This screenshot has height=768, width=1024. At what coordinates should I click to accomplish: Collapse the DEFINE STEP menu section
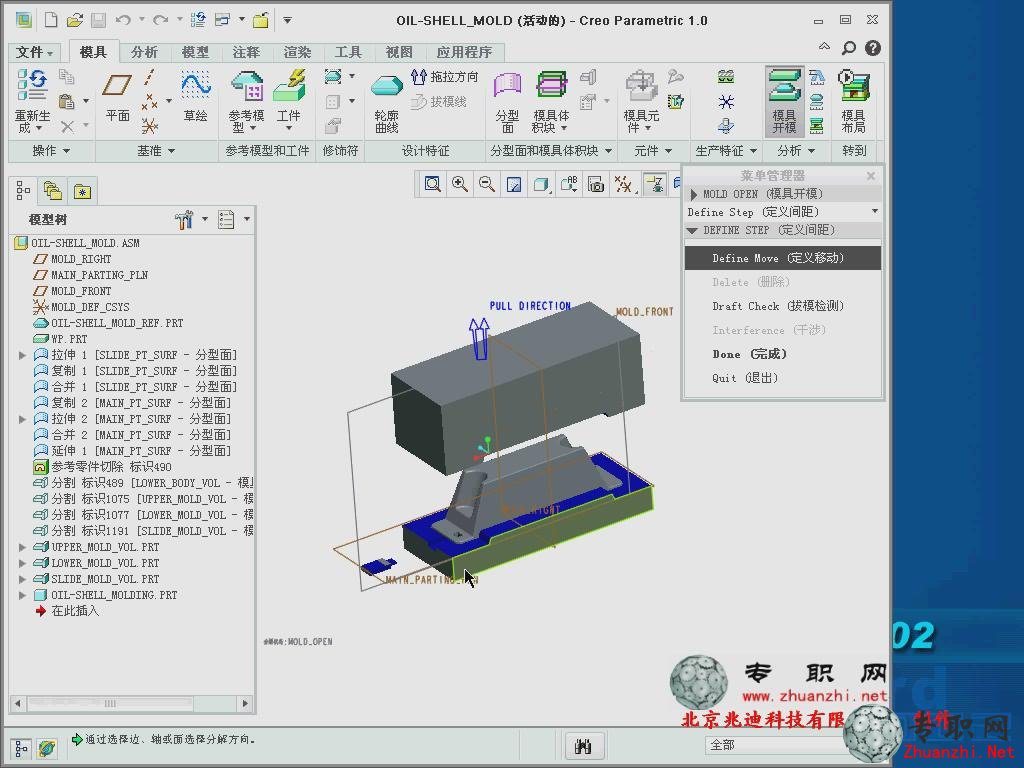pos(692,231)
